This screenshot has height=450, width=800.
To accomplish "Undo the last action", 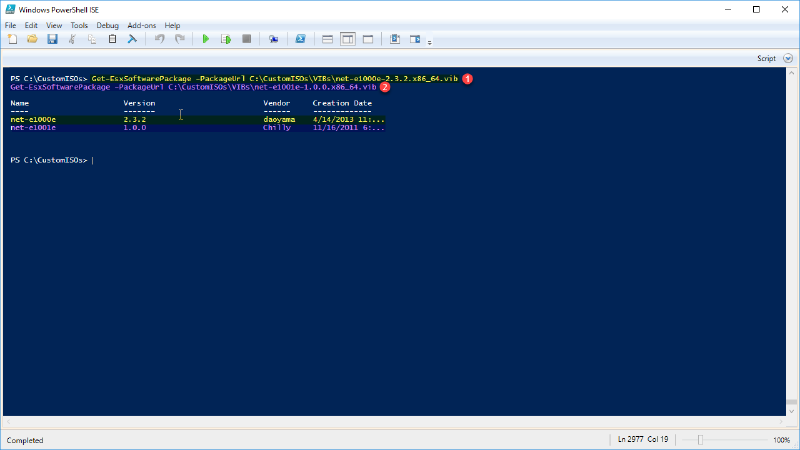I will pyautogui.click(x=160, y=39).
